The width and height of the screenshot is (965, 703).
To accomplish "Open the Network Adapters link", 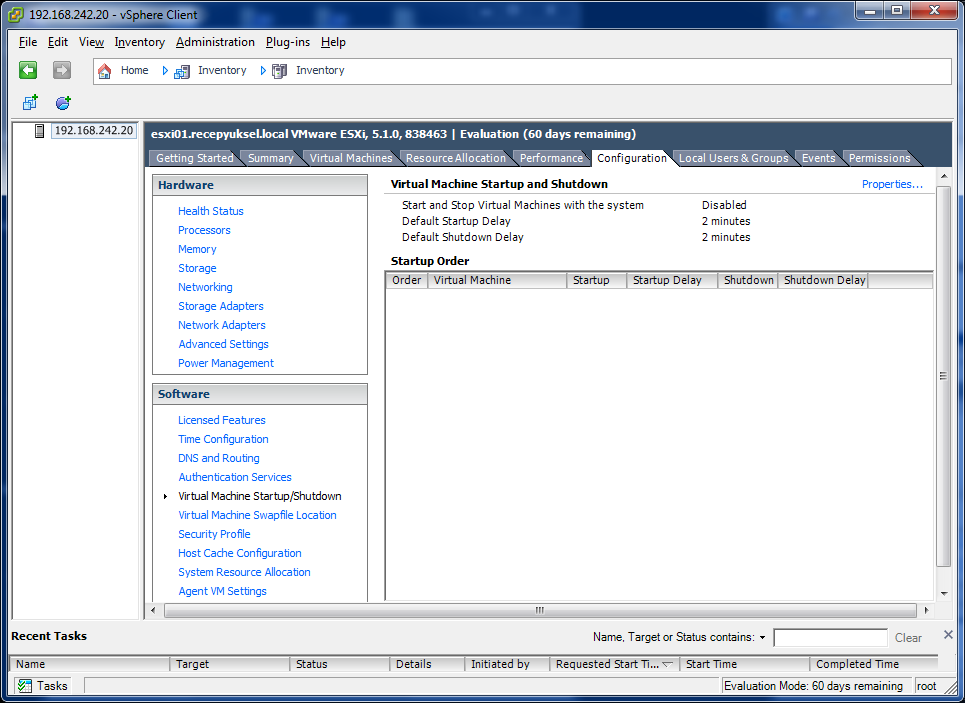I will coord(222,326).
